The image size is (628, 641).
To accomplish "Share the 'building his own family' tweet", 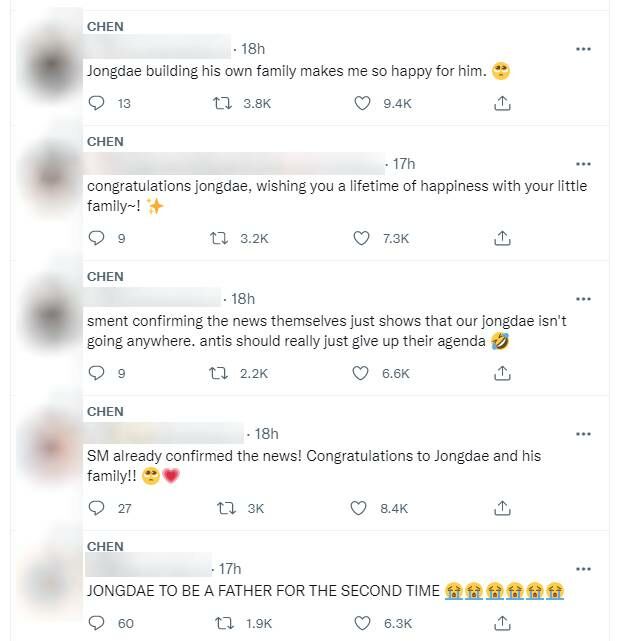I will tap(503, 103).
